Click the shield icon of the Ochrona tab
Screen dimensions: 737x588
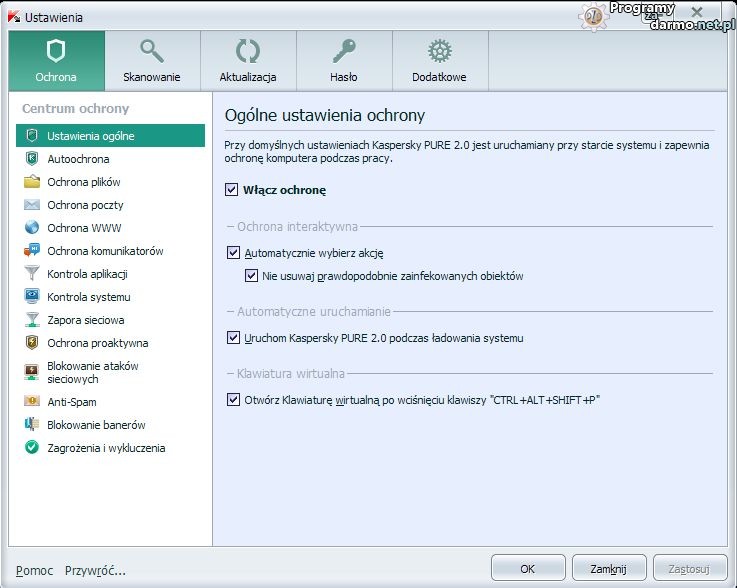(56, 51)
